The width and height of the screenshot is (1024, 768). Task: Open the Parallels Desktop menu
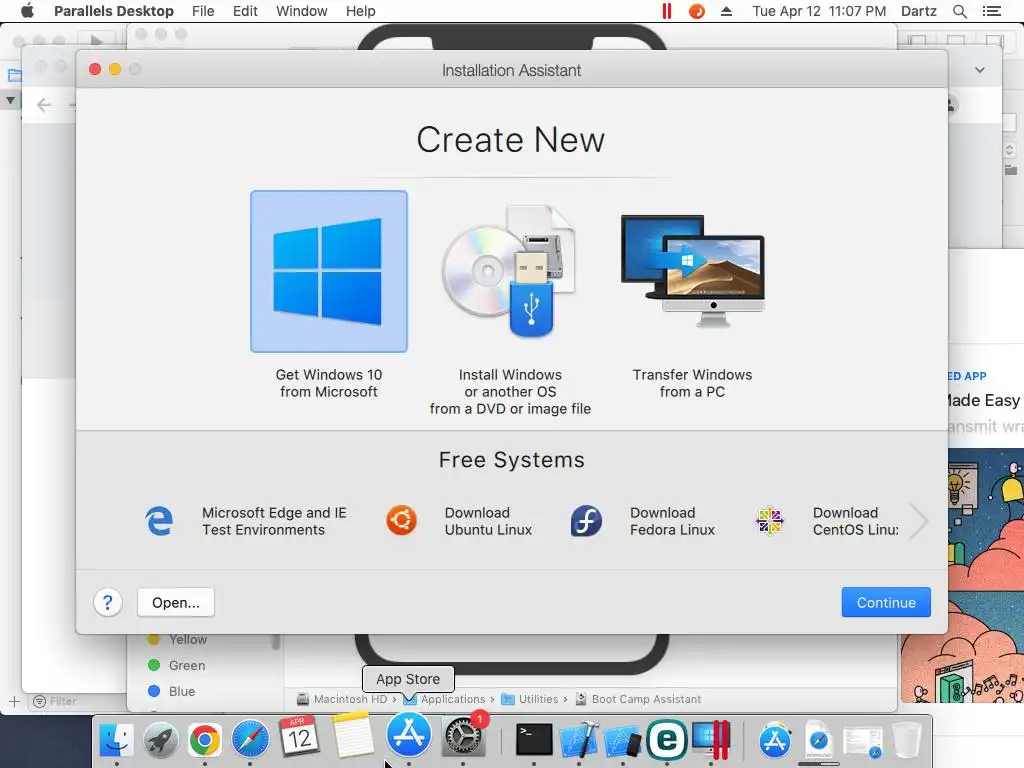(114, 11)
